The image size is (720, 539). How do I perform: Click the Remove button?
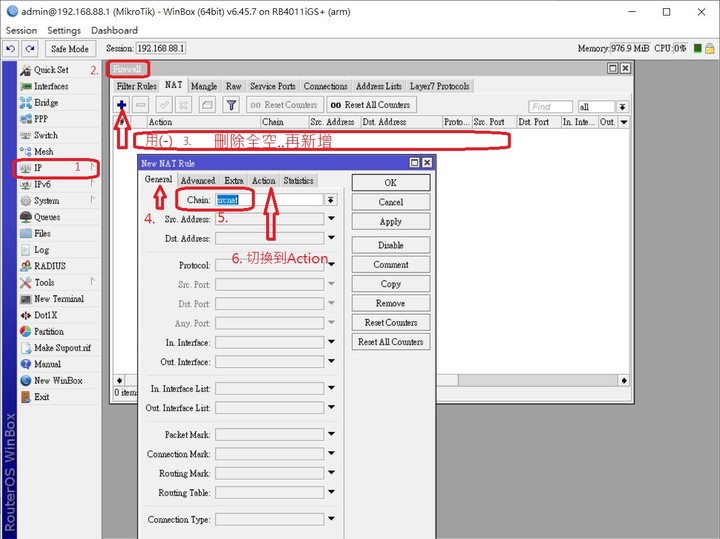(x=391, y=303)
